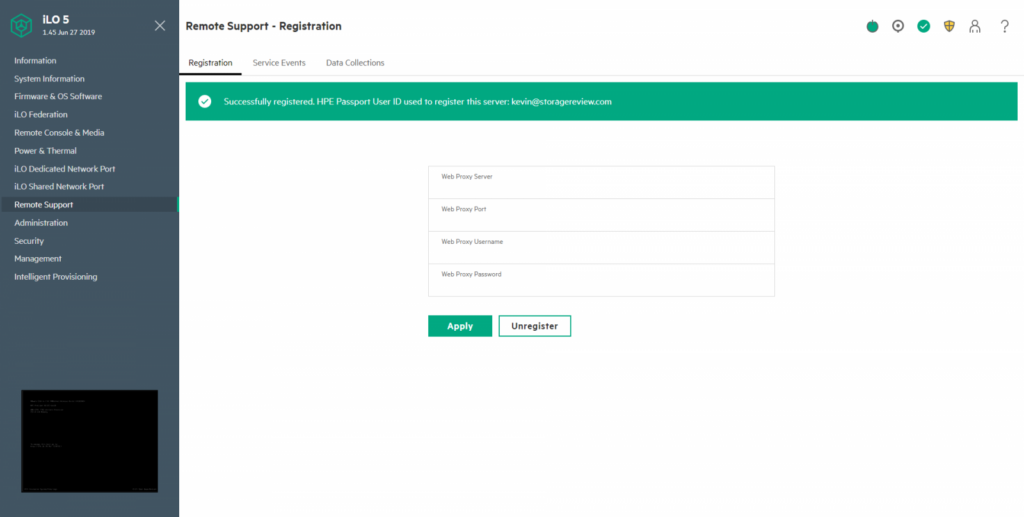Viewport: 1024px width, 517px height.
Task: Select Remote Support in sidebar
Action: [x=89, y=205]
